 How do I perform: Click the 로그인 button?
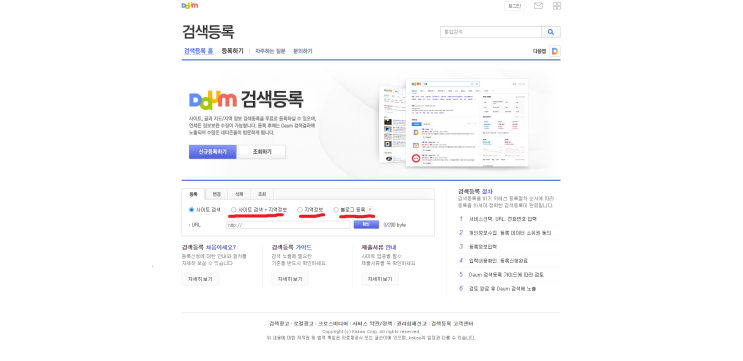click(514, 6)
